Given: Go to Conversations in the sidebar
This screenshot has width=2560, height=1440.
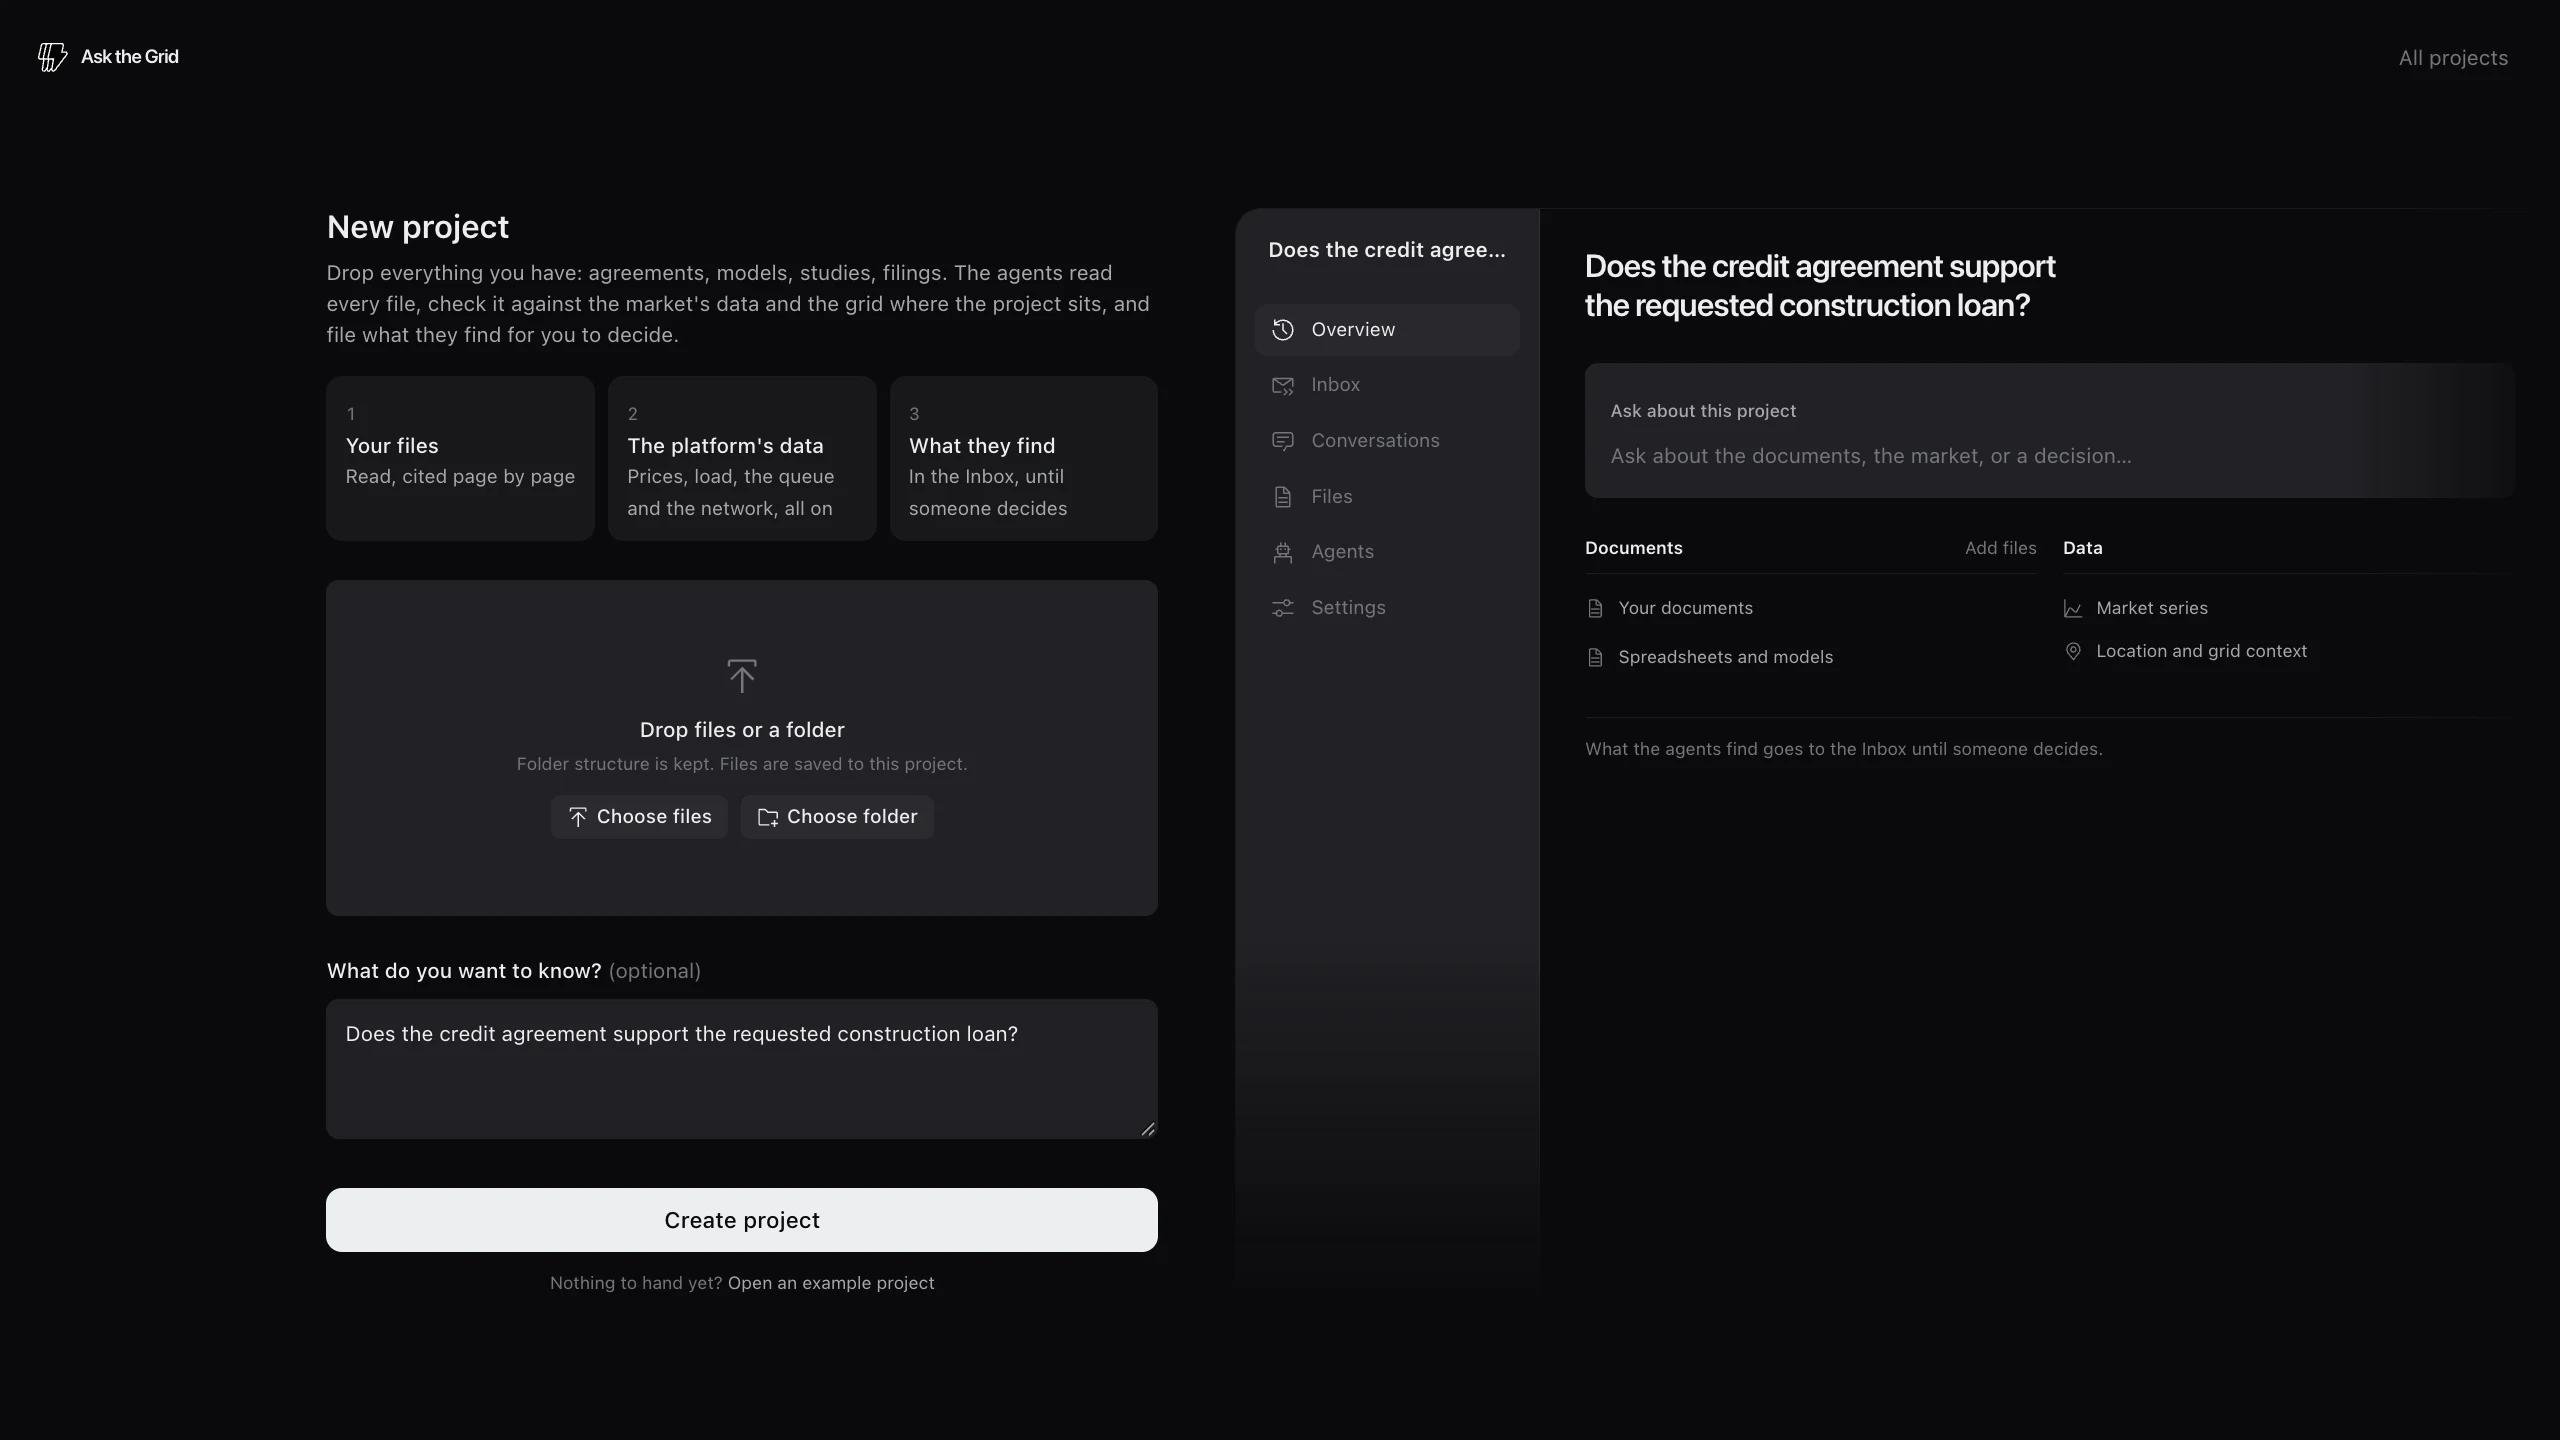Looking at the screenshot, I should [1387, 441].
